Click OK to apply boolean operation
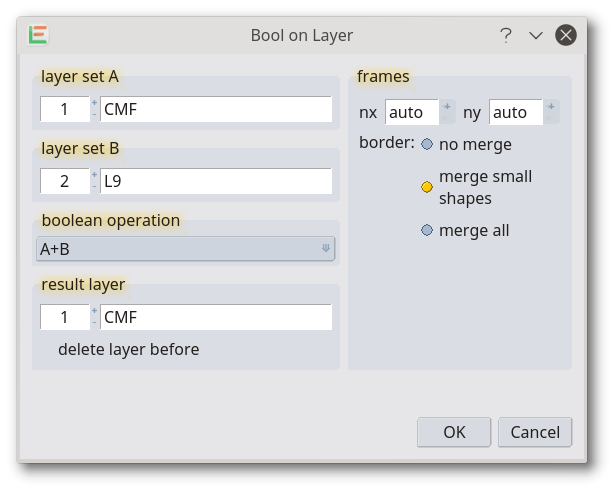 pyautogui.click(x=454, y=432)
